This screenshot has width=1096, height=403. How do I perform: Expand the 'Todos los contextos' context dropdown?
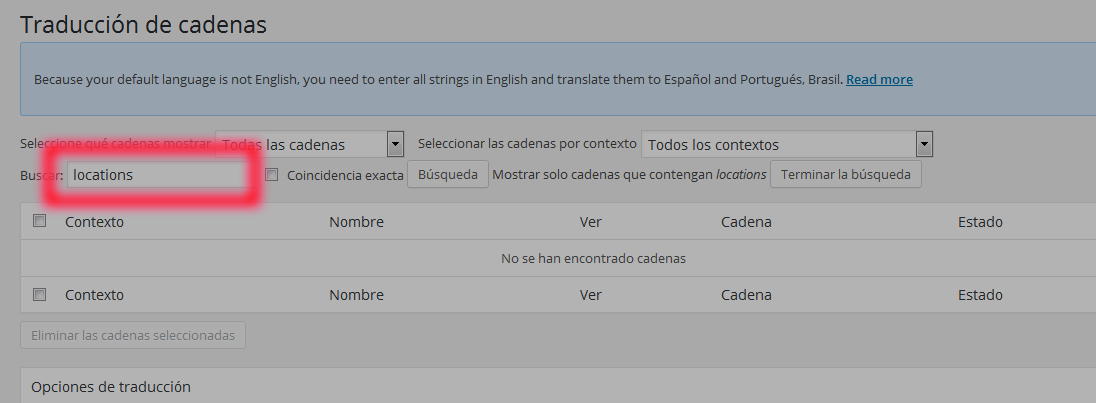click(787, 145)
